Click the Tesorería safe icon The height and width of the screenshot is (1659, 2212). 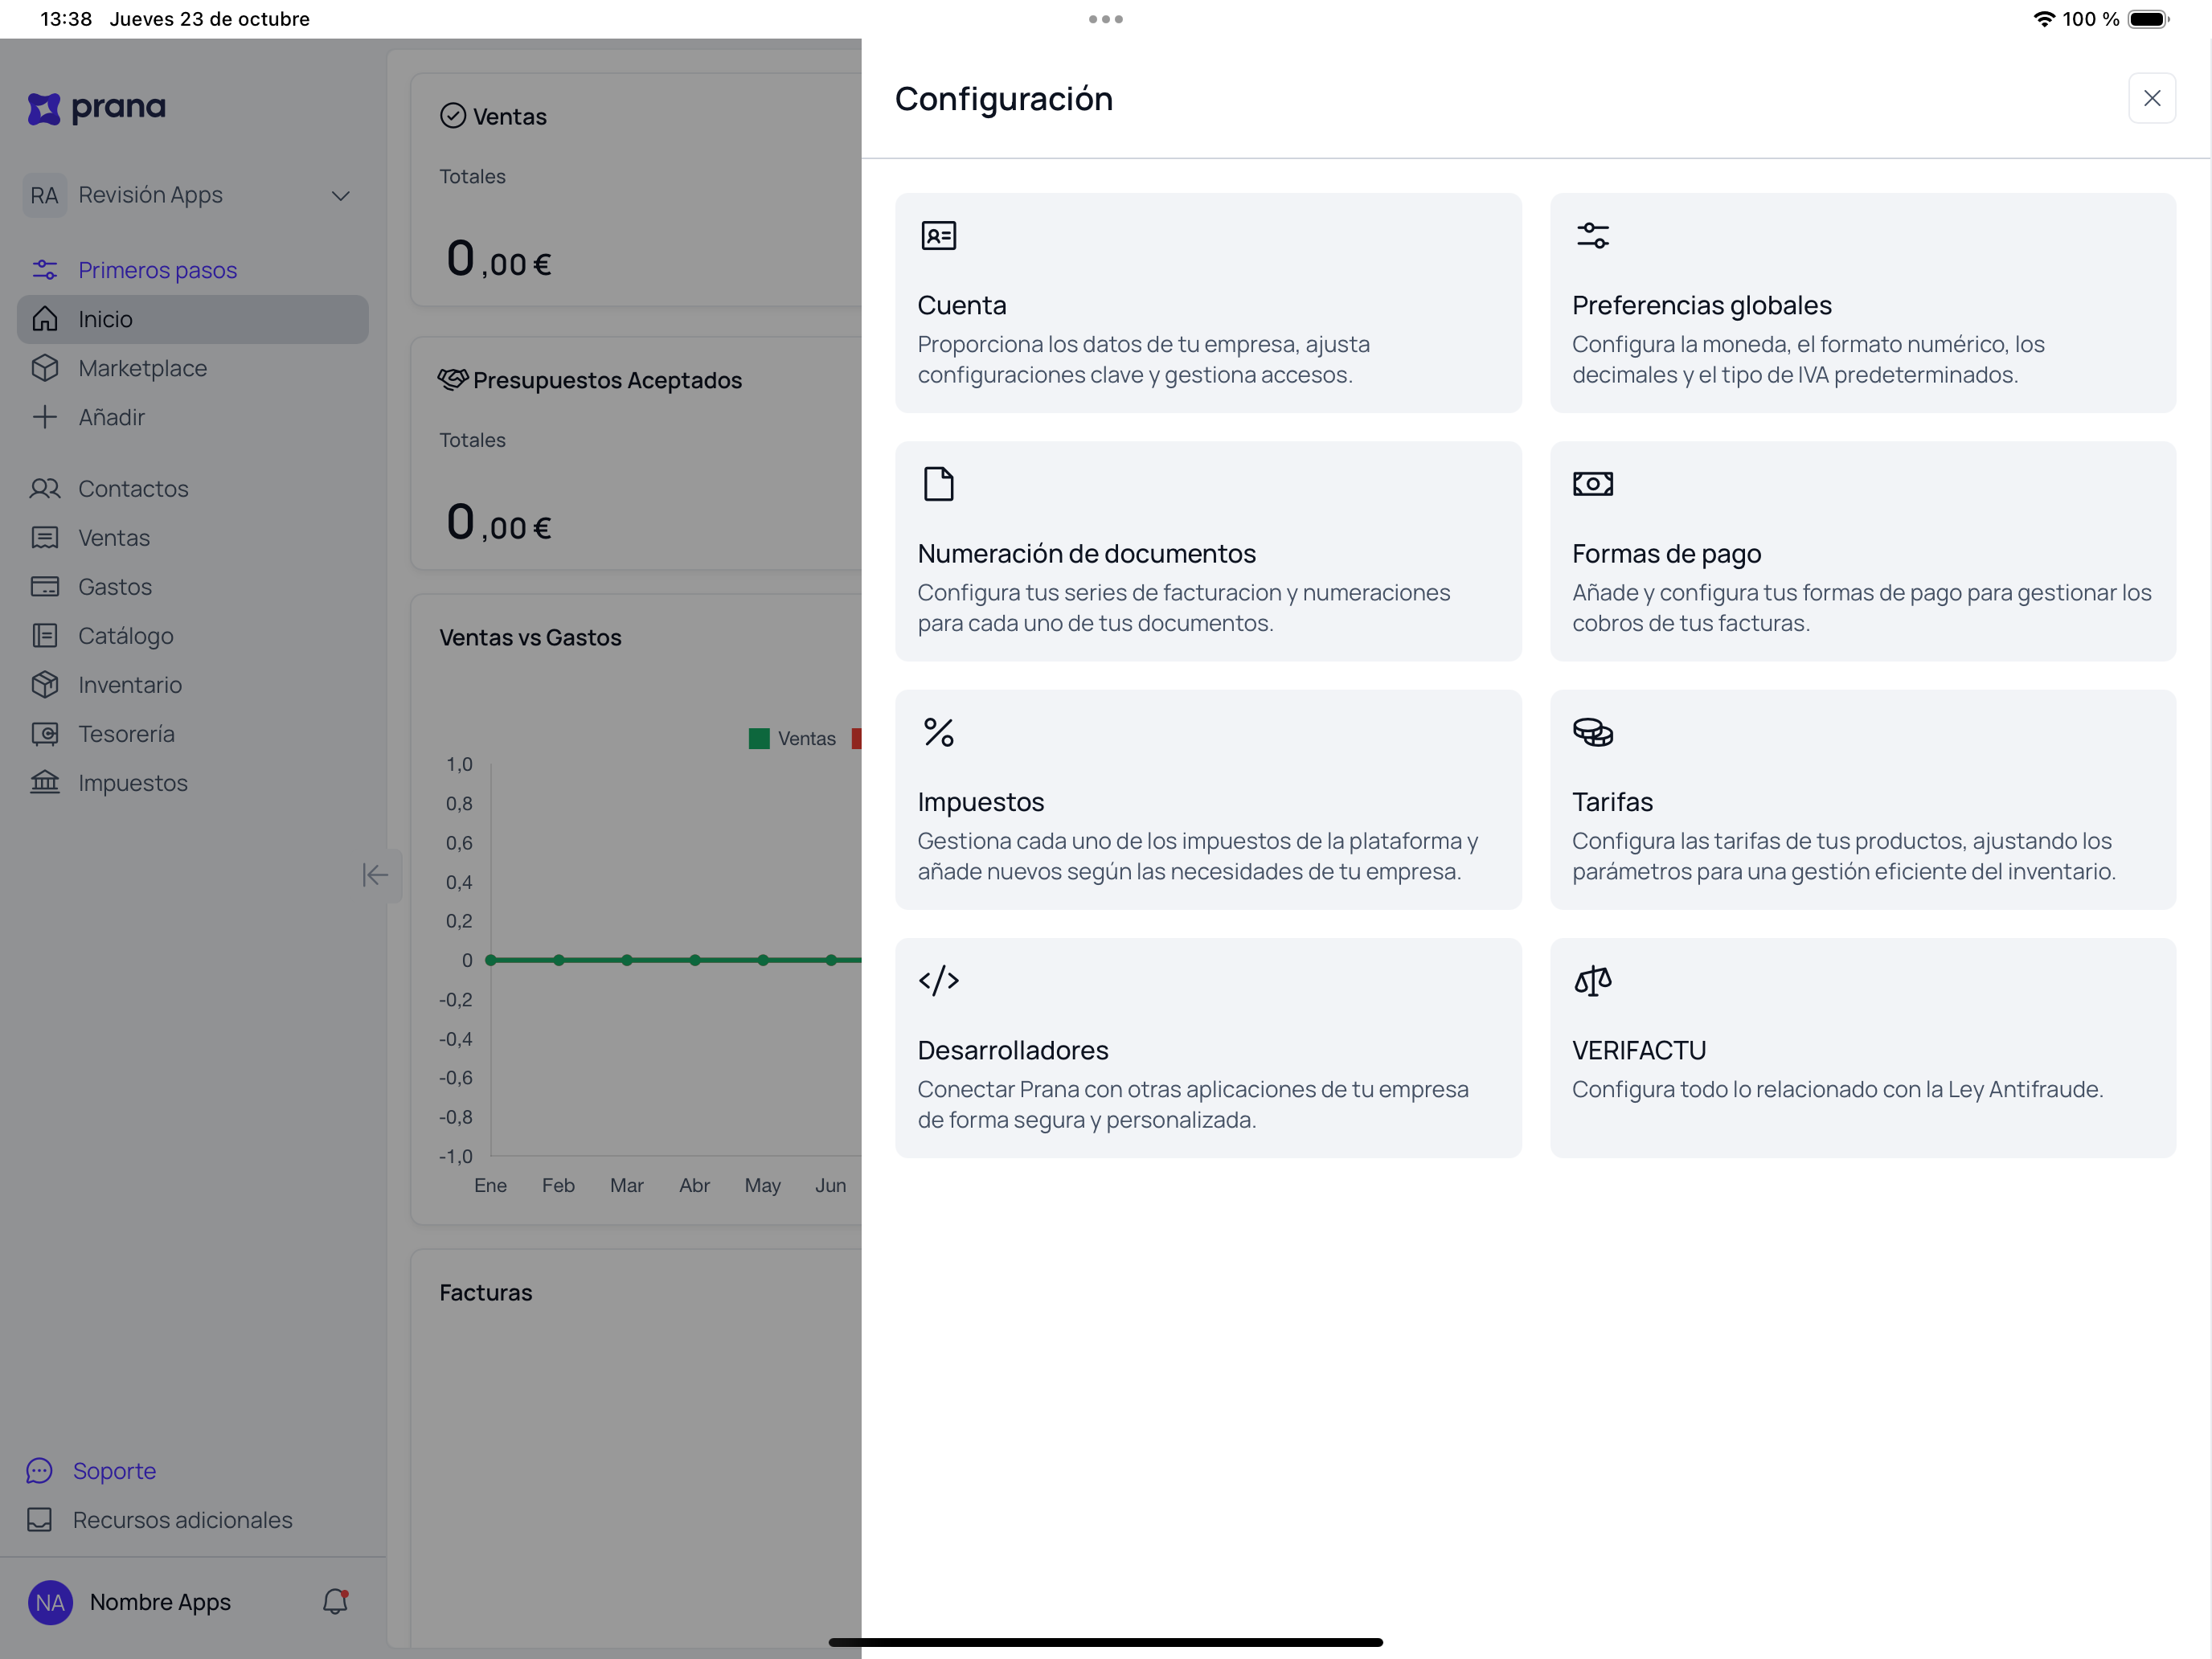(45, 734)
